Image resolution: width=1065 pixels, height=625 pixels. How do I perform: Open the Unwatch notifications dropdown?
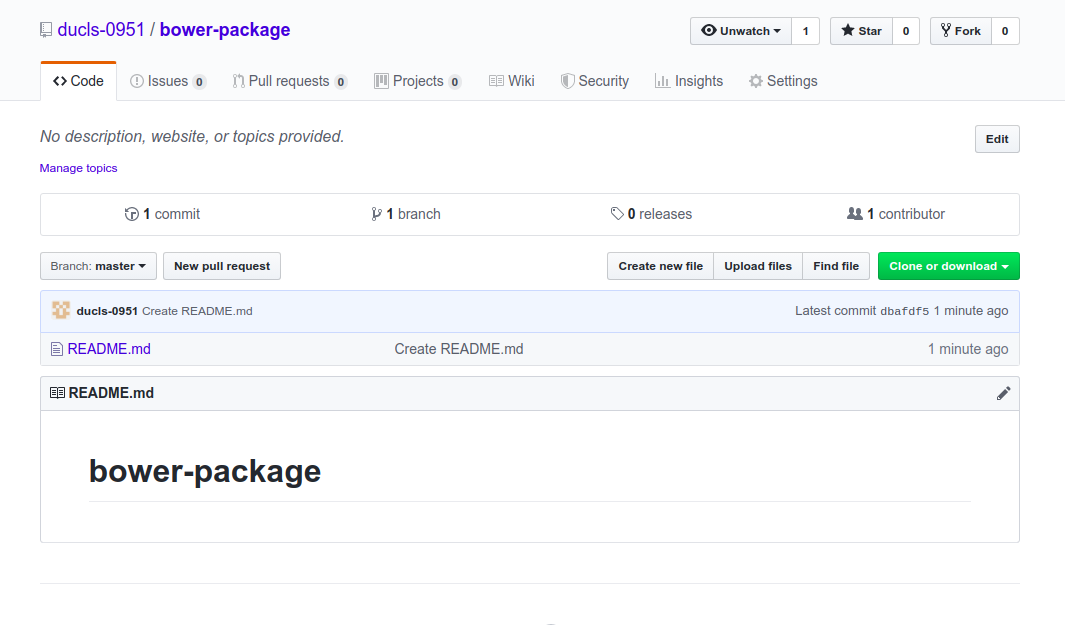point(741,31)
